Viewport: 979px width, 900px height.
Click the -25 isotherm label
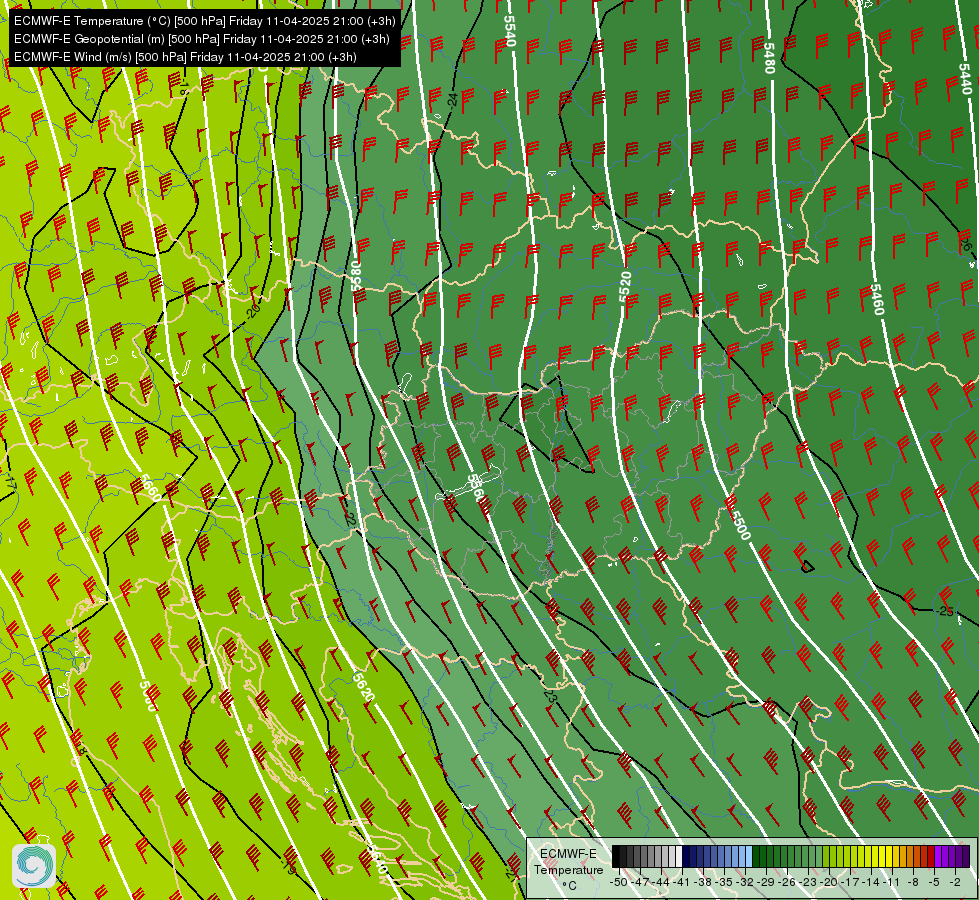tap(946, 611)
